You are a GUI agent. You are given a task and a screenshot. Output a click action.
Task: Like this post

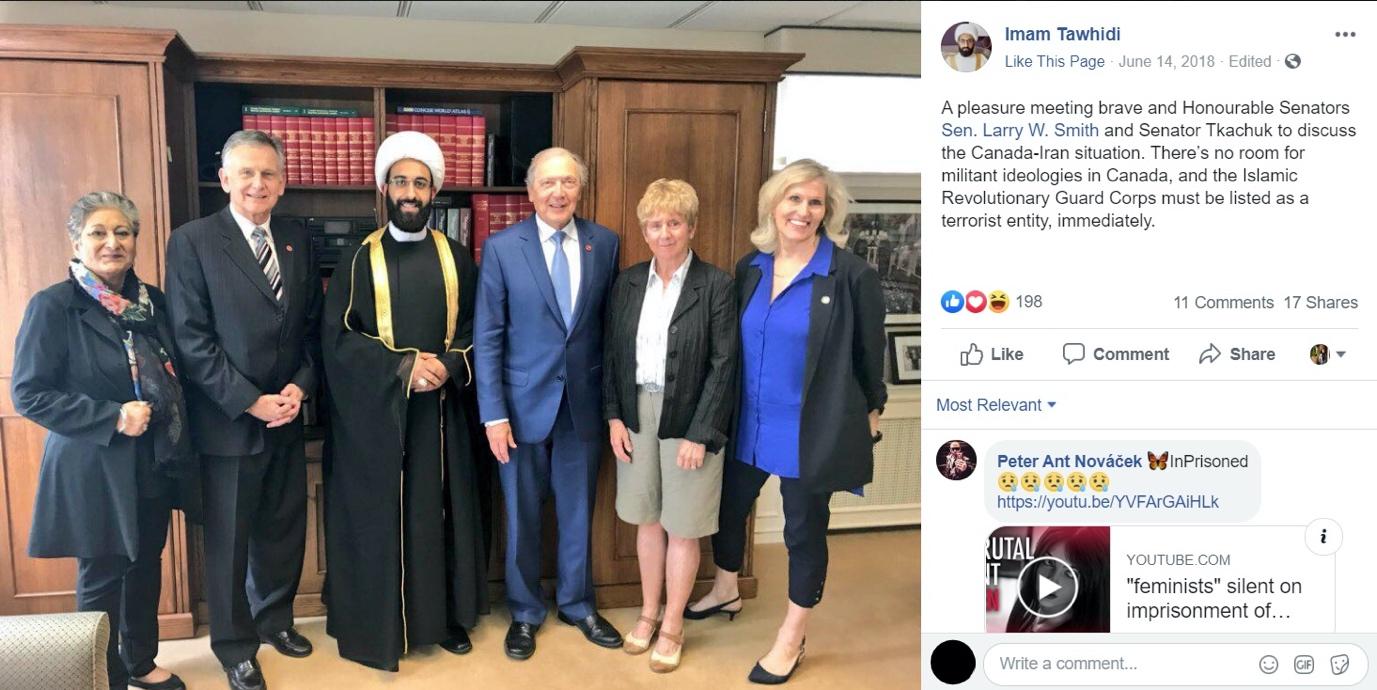(x=991, y=354)
